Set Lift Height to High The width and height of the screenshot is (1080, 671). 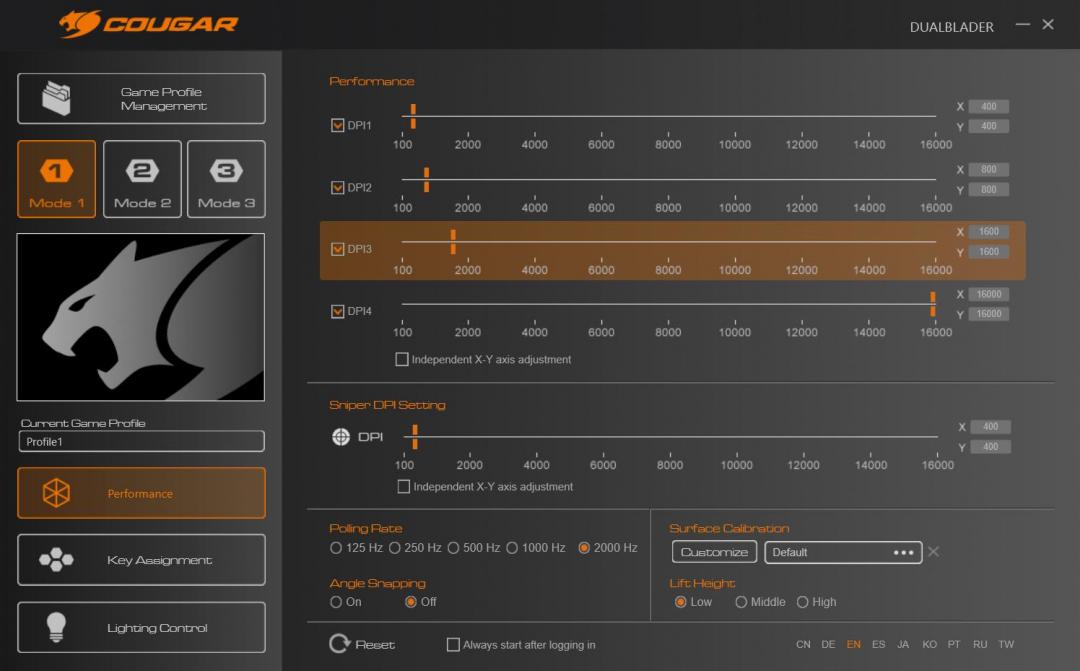point(802,602)
